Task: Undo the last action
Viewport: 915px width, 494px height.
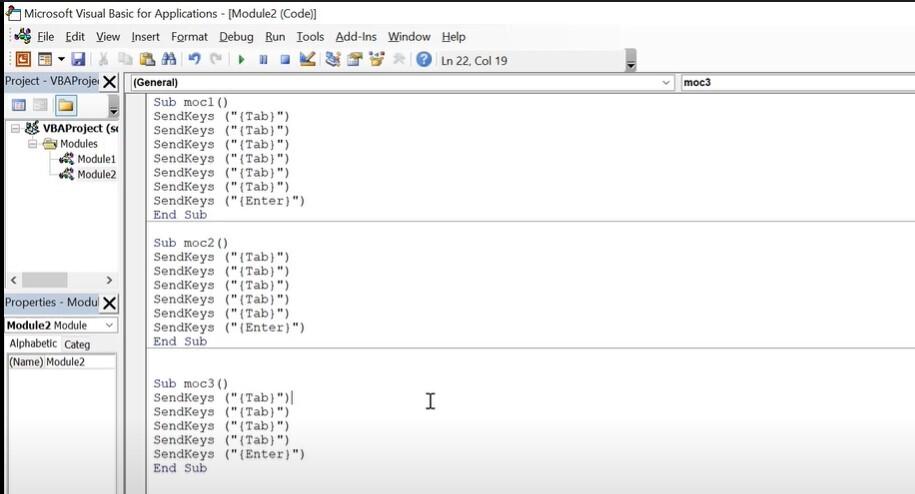Action: [x=194, y=59]
